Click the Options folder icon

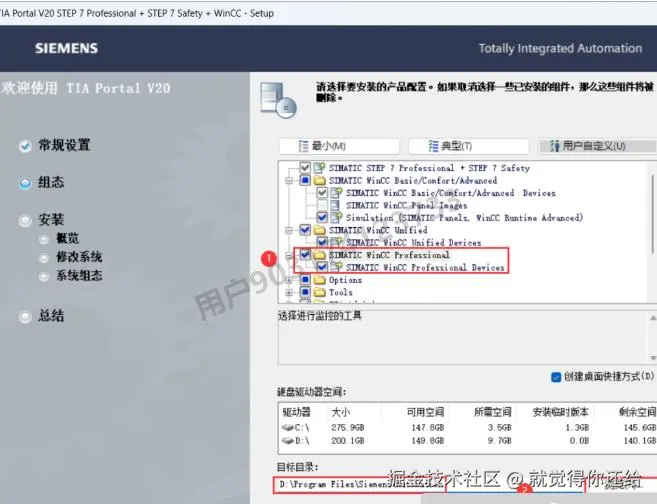[x=320, y=279]
